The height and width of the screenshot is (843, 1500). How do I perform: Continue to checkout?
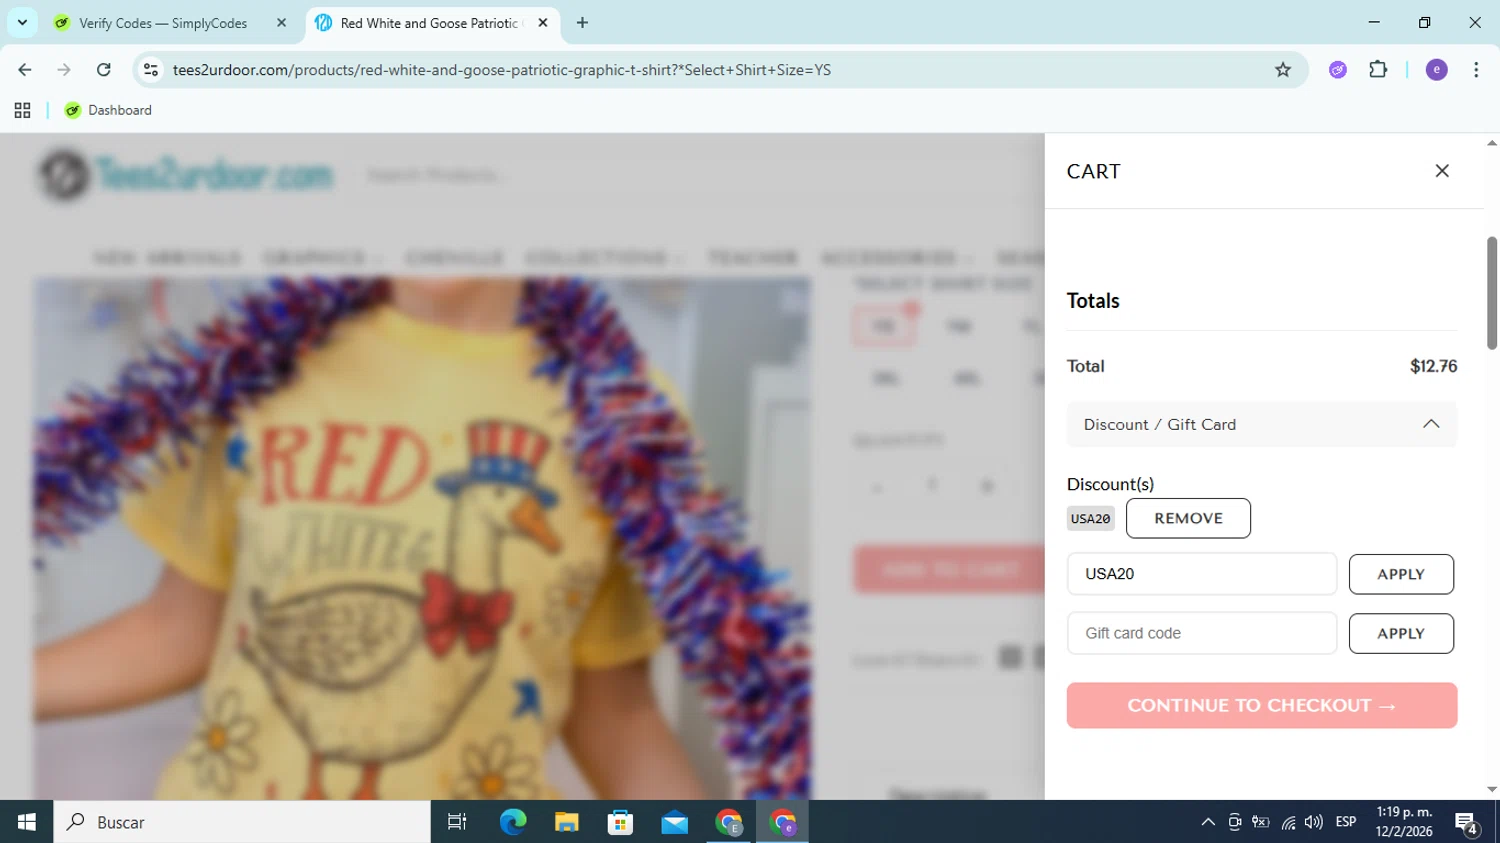pyautogui.click(x=1261, y=705)
